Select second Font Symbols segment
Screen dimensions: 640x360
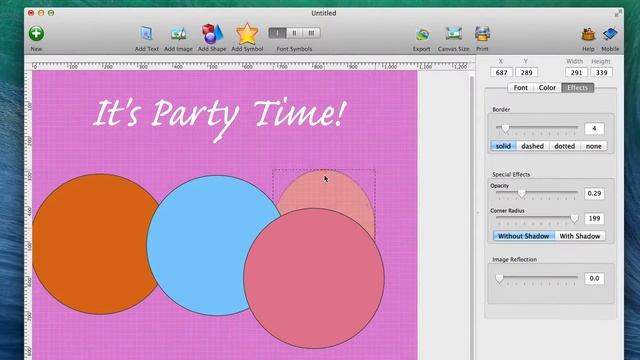tap(295, 33)
